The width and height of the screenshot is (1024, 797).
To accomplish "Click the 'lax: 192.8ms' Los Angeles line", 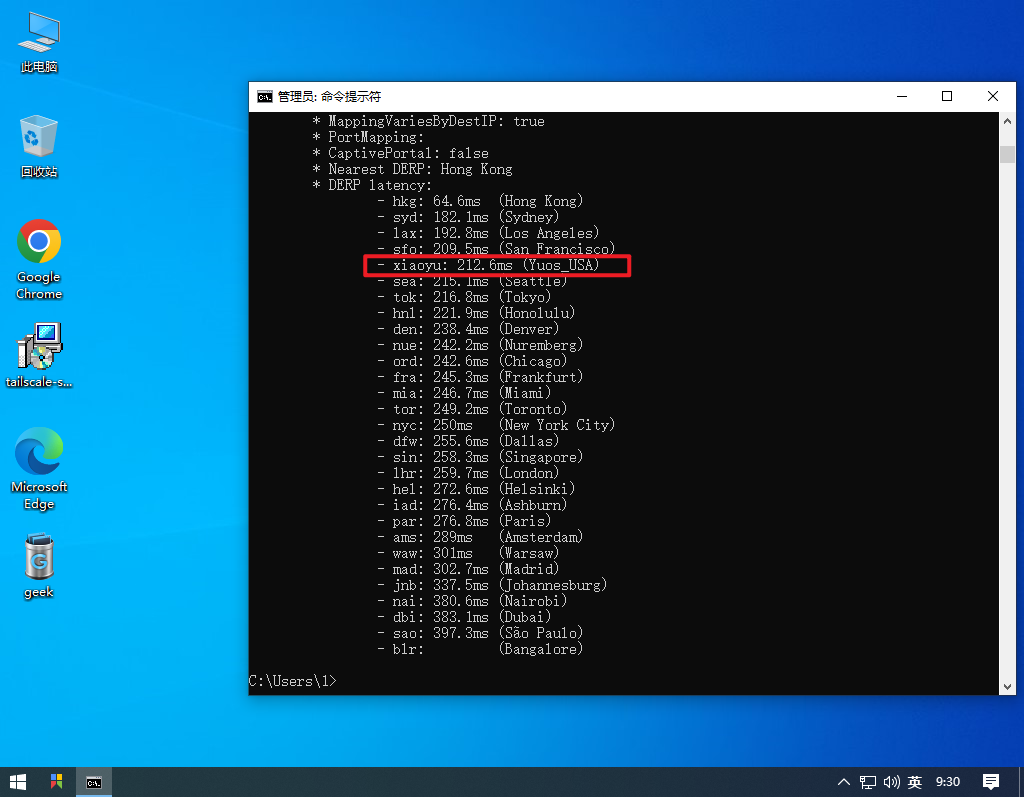I will click(488, 233).
